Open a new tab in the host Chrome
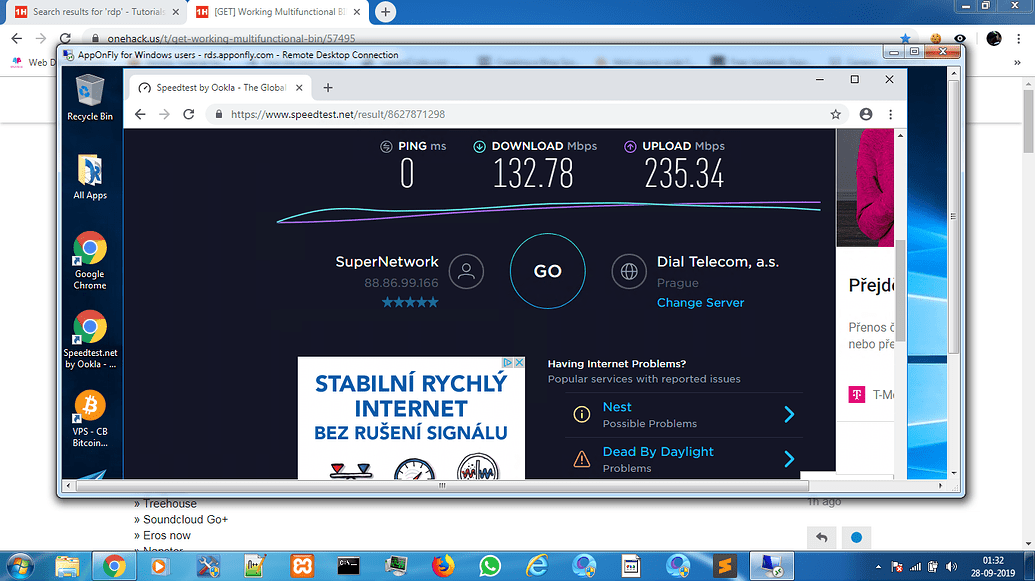The image size is (1035, 583). pyautogui.click(x=385, y=12)
